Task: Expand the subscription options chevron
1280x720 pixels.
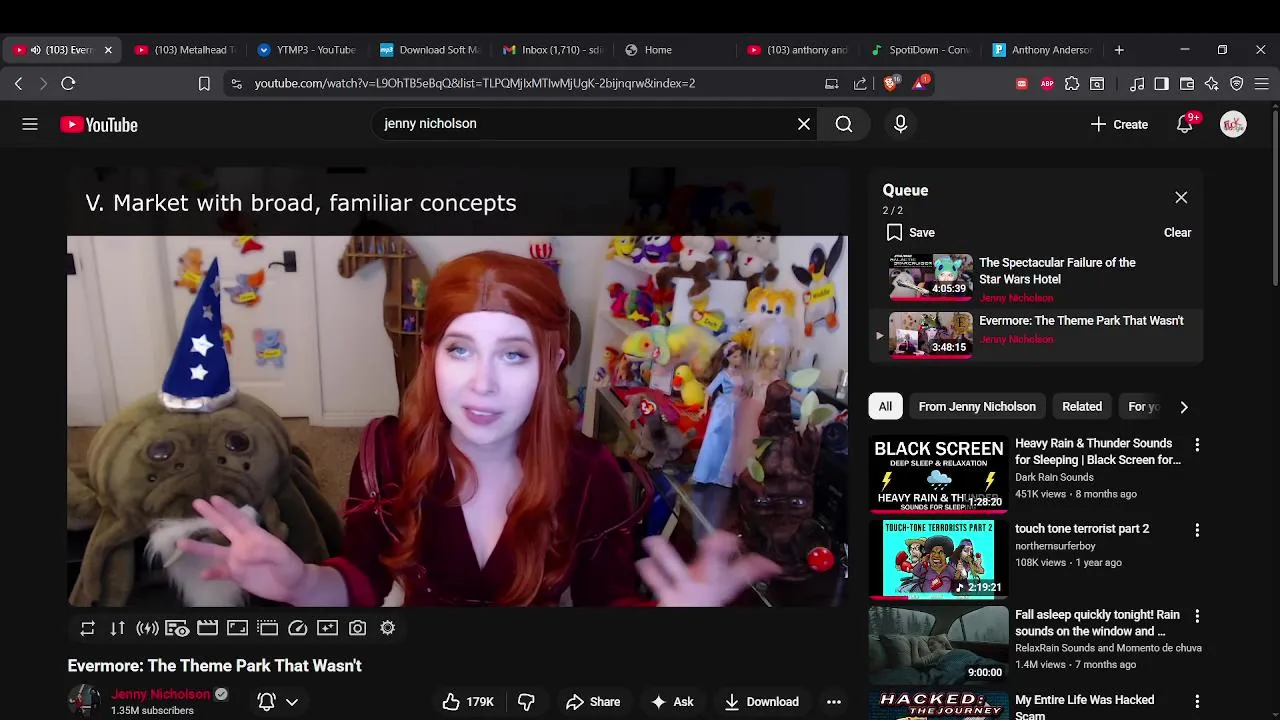Action: pyautogui.click(x=292, y=702)
